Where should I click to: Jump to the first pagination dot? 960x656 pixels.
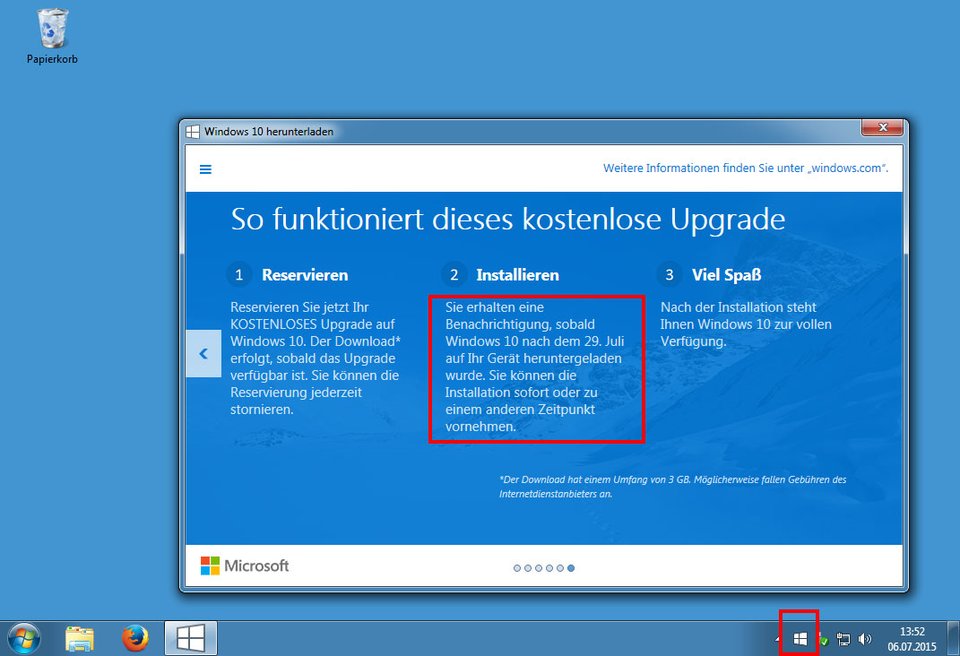point(517,568)
